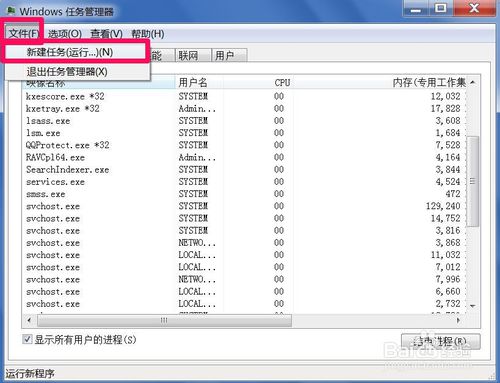Select the svchost.exe row using 129,240 memory
The width and height of the screenshot is (500, 383).
[244, 206]
